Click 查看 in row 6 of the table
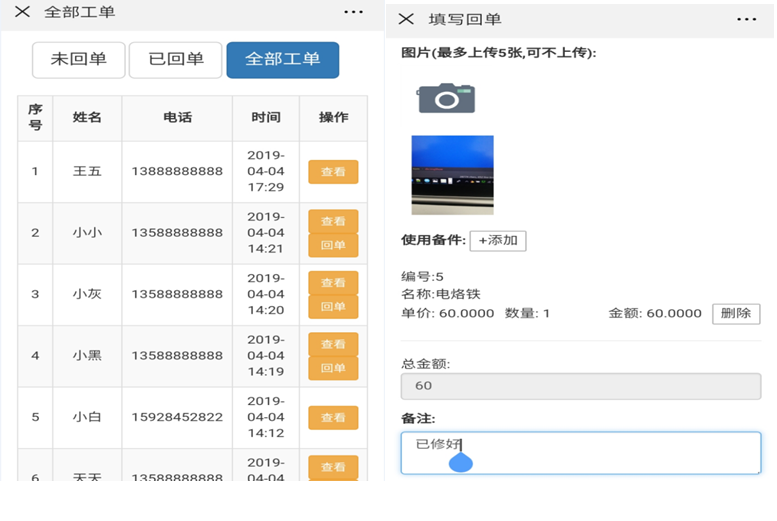This screenshot has height=521, width=777. point(333,467)
